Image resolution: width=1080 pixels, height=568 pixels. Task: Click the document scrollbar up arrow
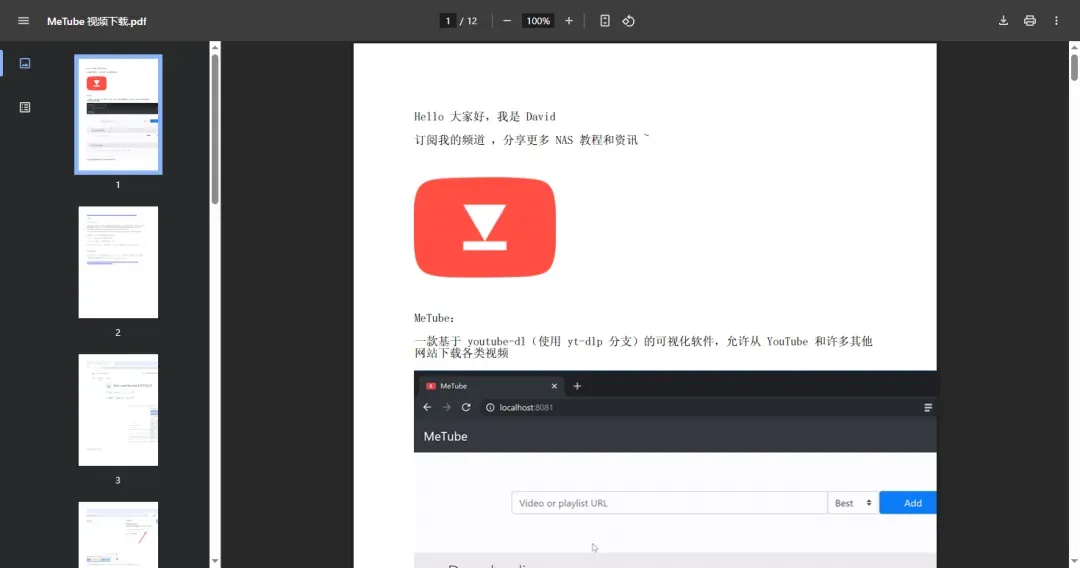(x=1074, y=48)
